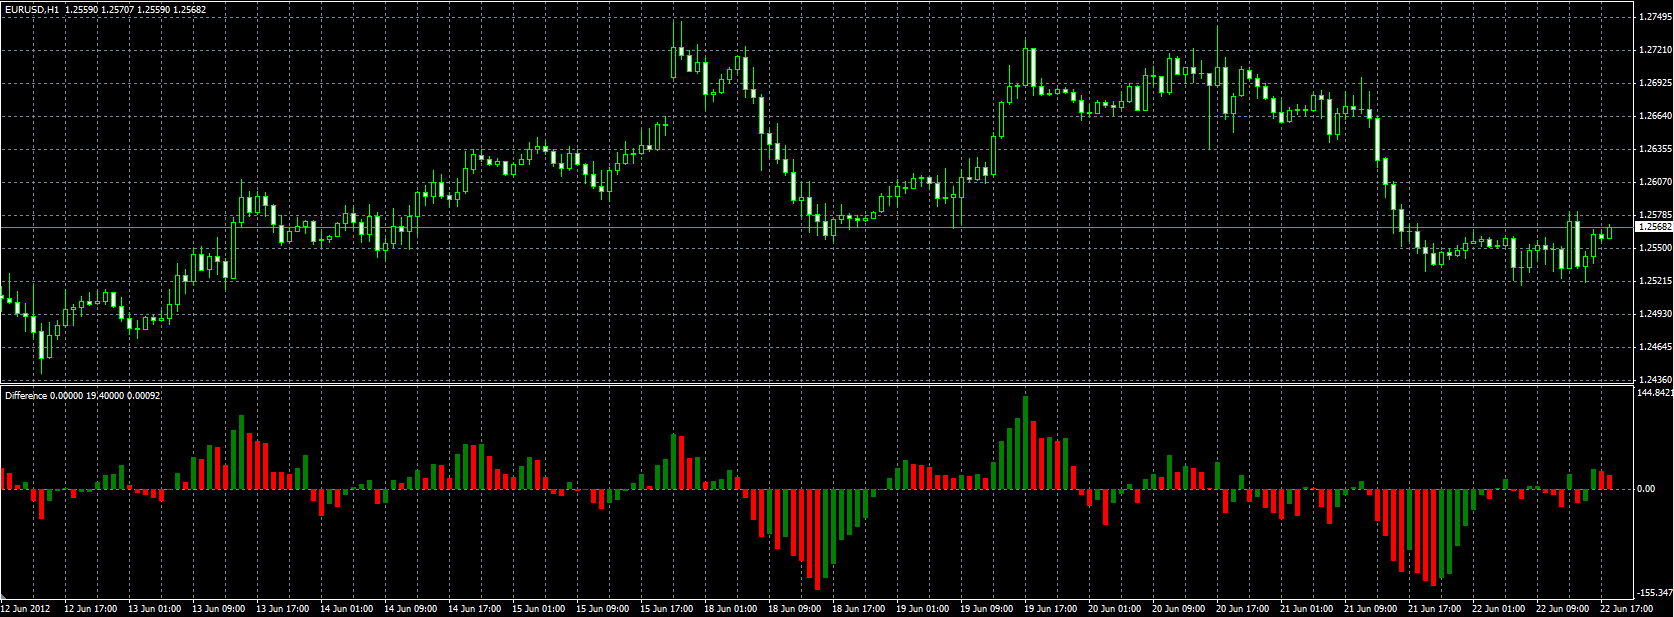Click the 20 Jun 09:00 time label
The height and width of the screenshot is (617, 1674).
(1179, 609)
